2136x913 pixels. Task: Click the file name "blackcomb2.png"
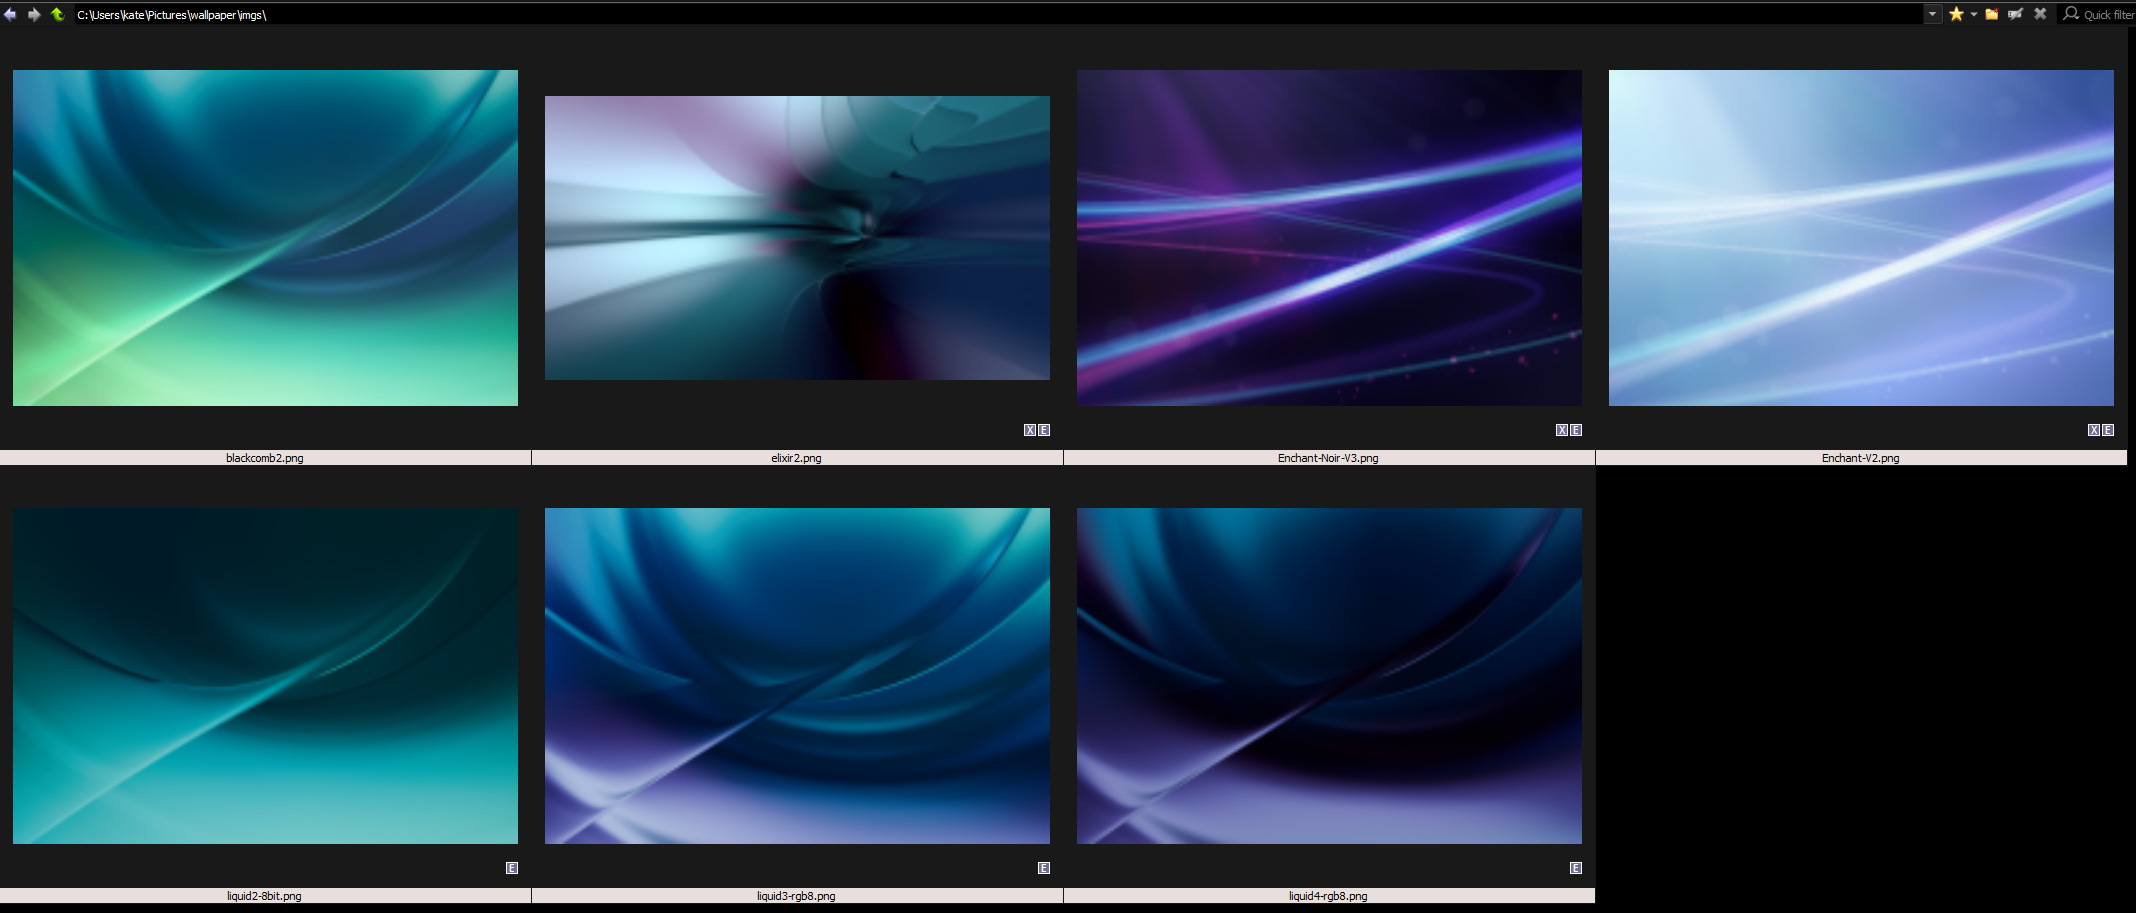point(265,458)
